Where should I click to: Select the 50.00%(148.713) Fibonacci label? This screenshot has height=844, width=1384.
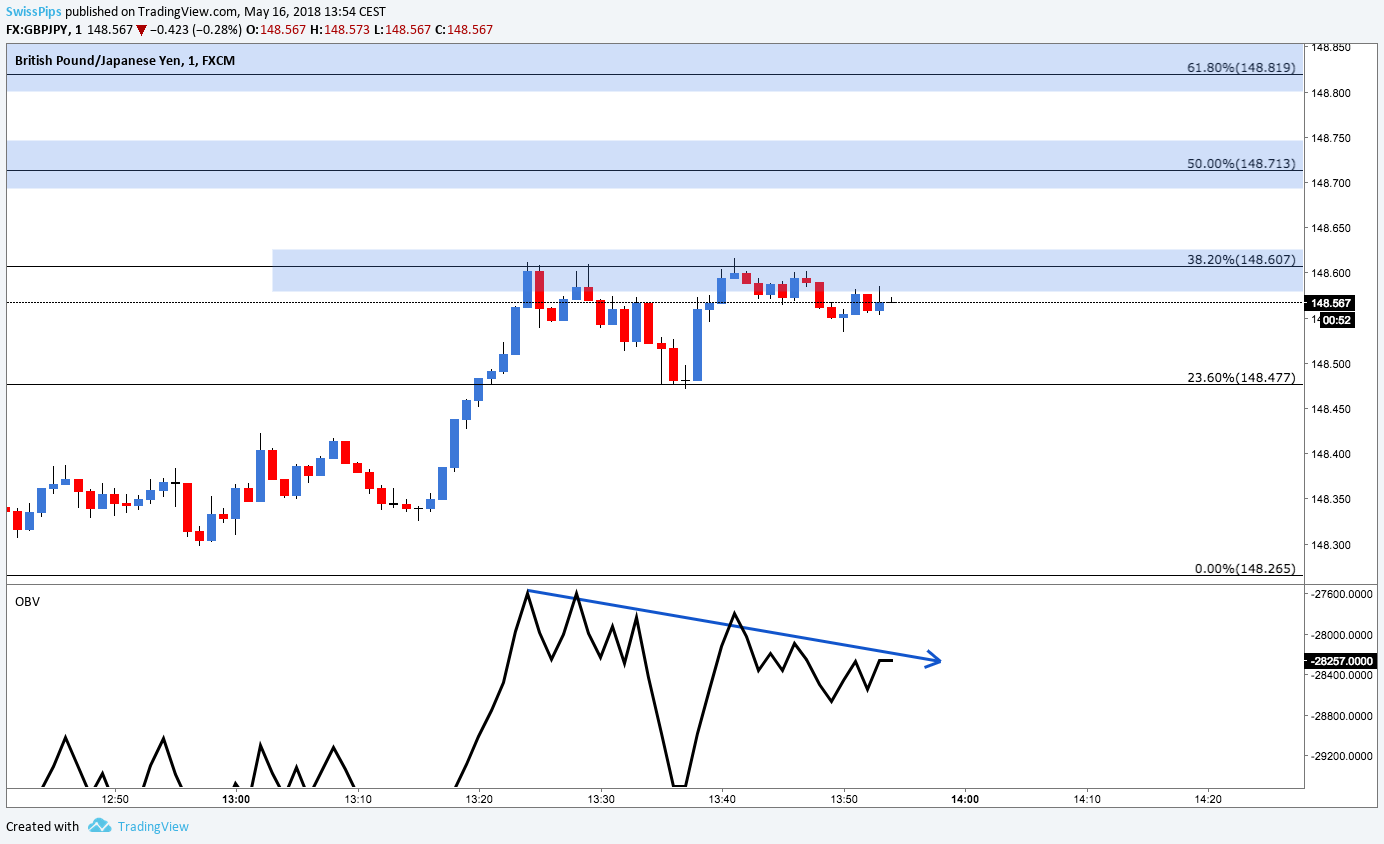point(1240,163)
